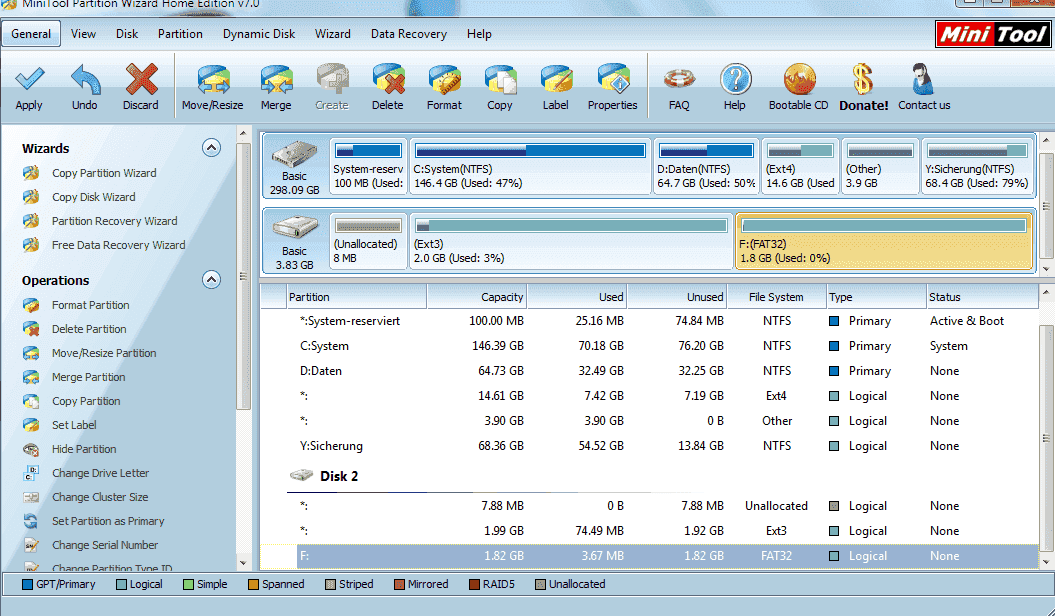Screen dimensions: 1055x616
Task: Open the Wizard menu
Action: (332, 34)
